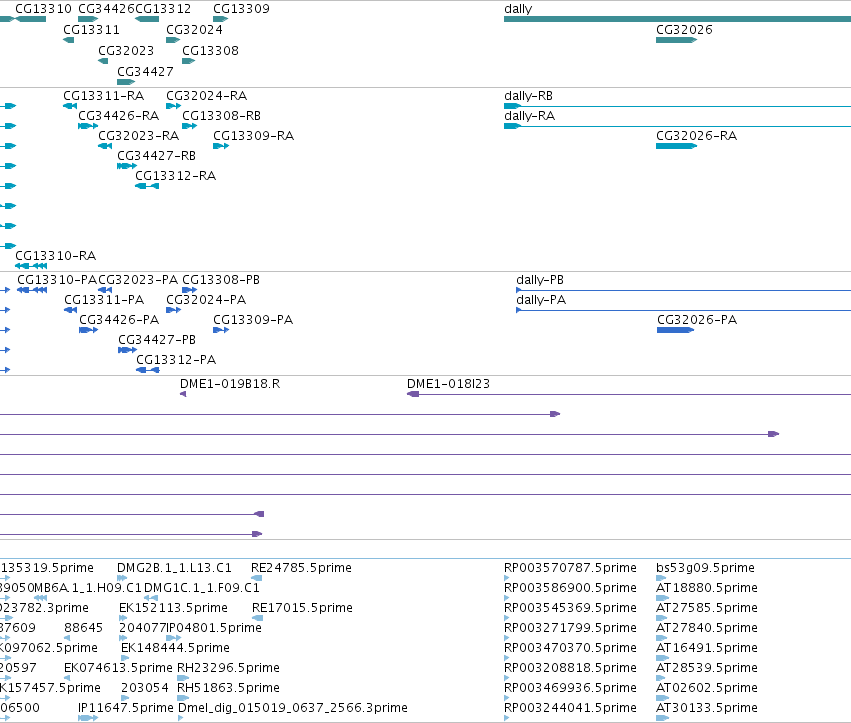Select the CG32024 gene label
Screen dimensions: 851x723
click(x=194, y=30)
